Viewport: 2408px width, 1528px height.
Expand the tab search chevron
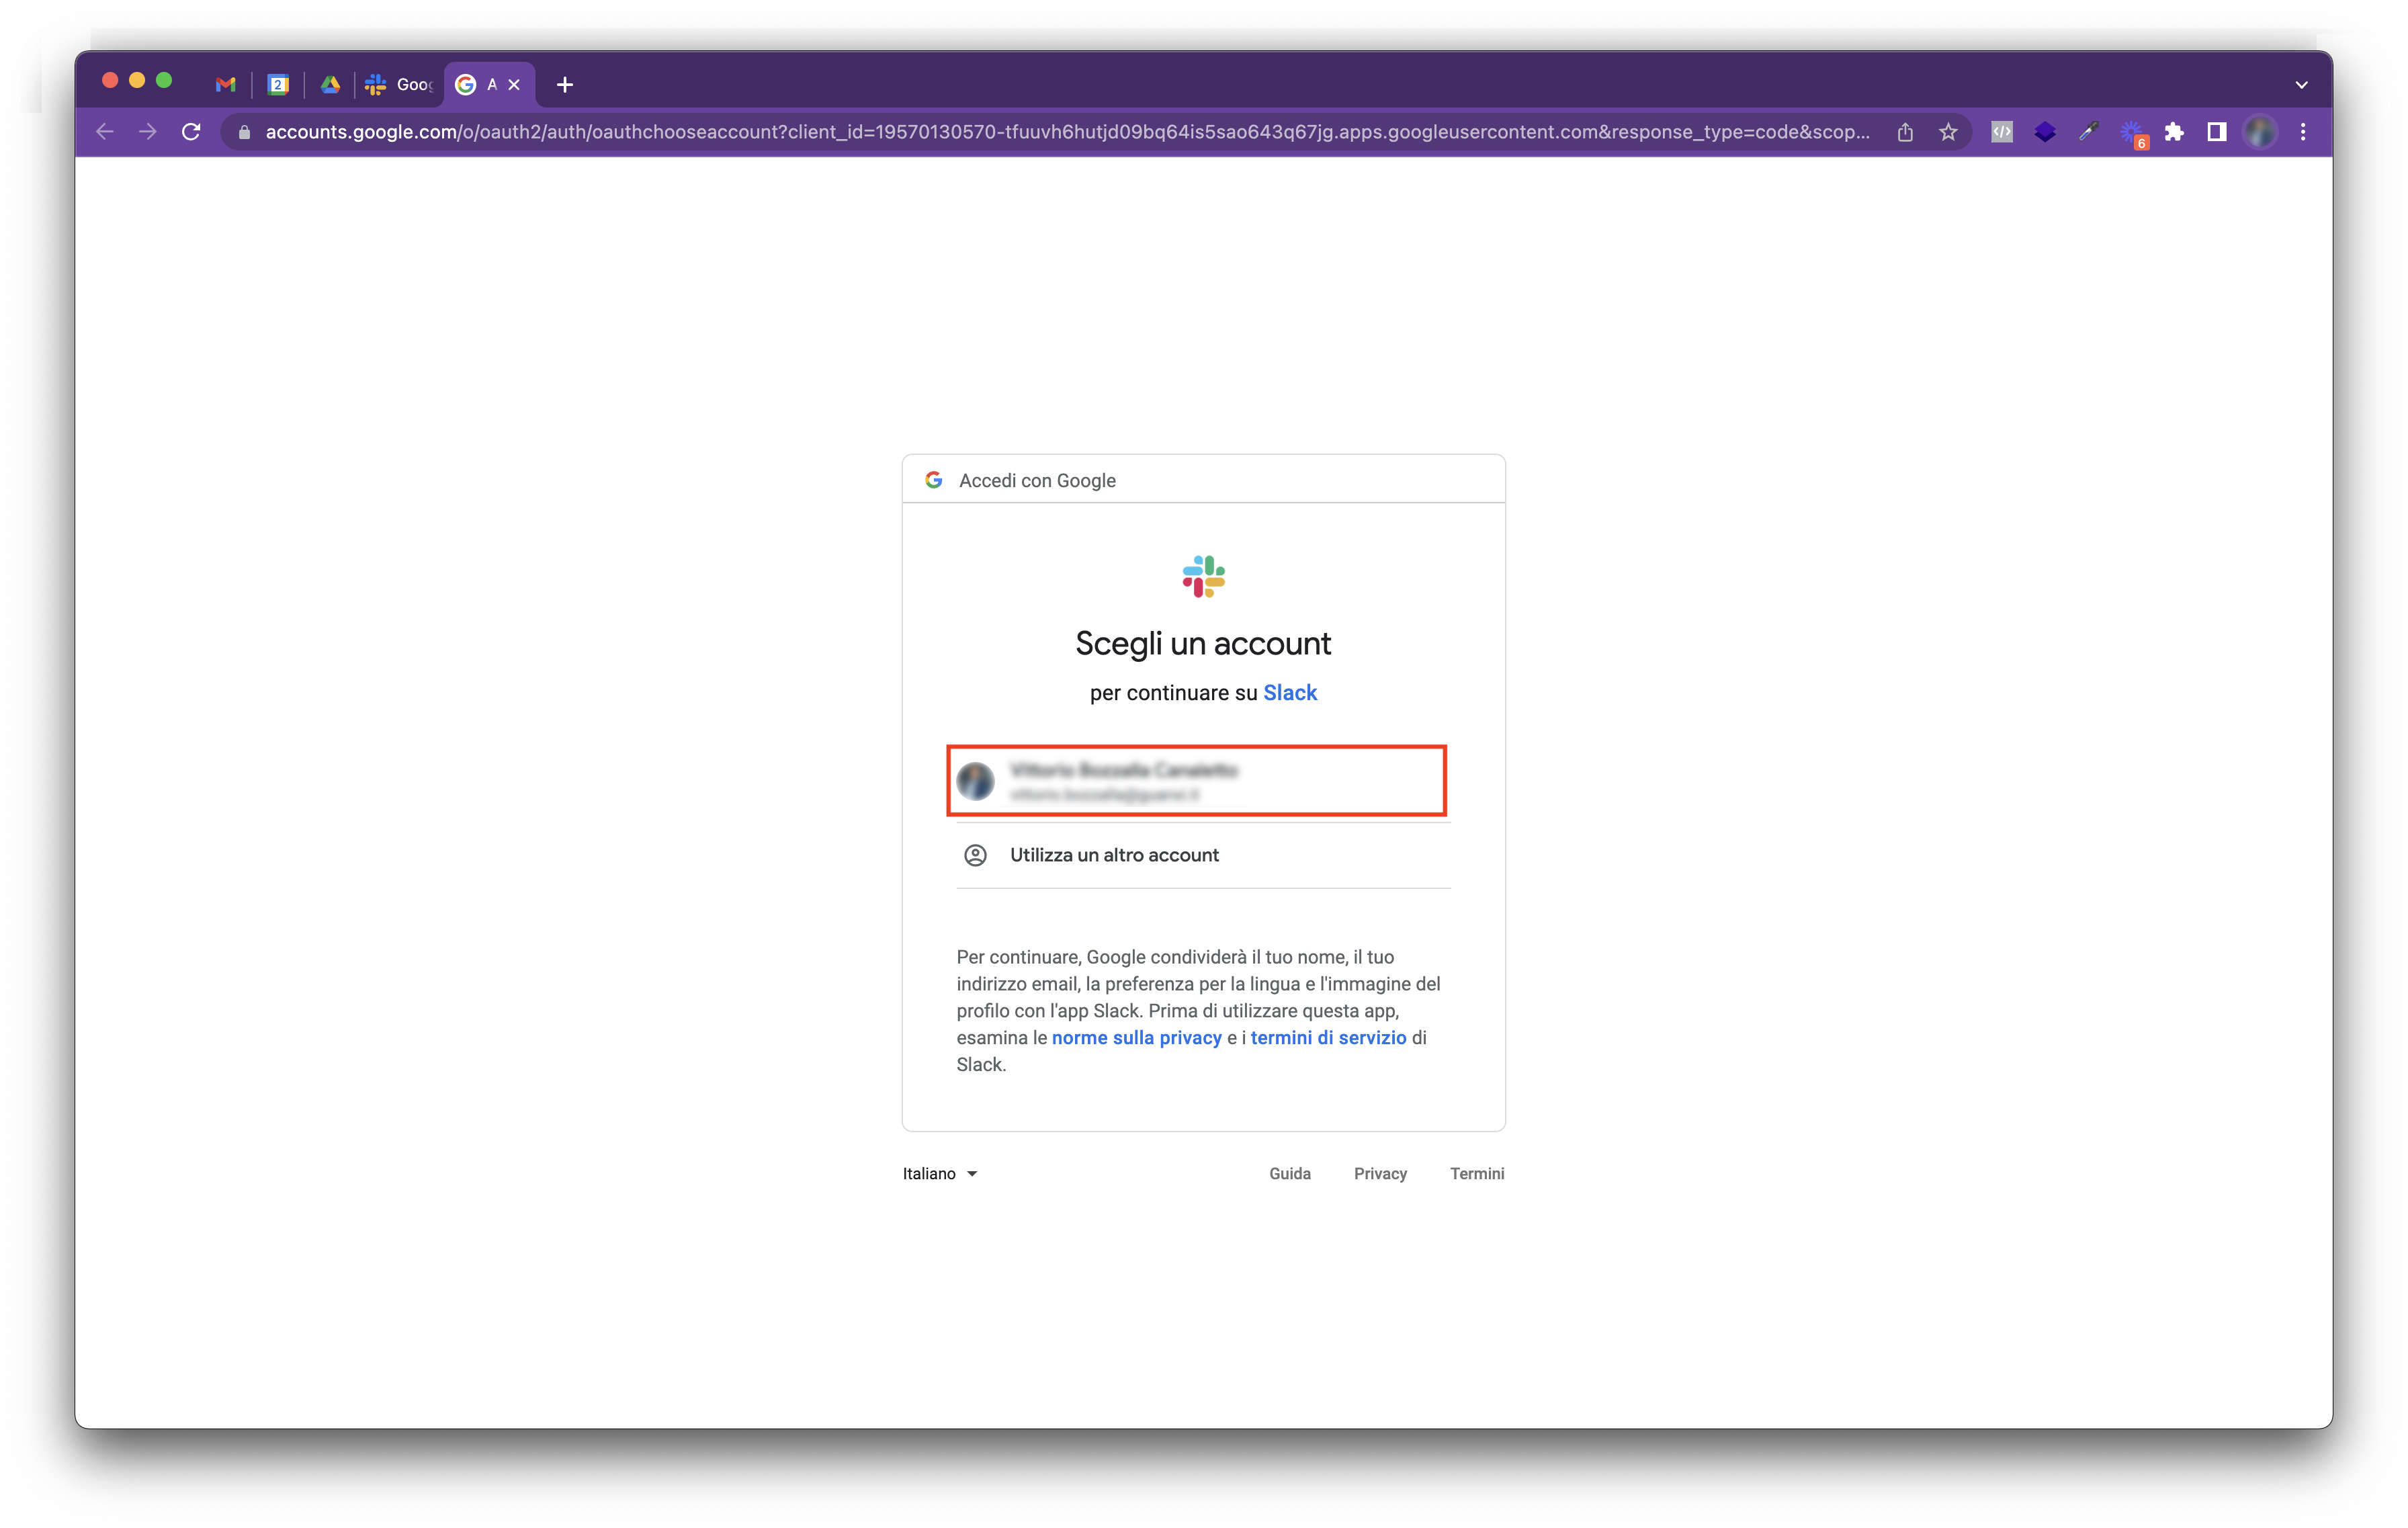click(x=2301, y=85)
